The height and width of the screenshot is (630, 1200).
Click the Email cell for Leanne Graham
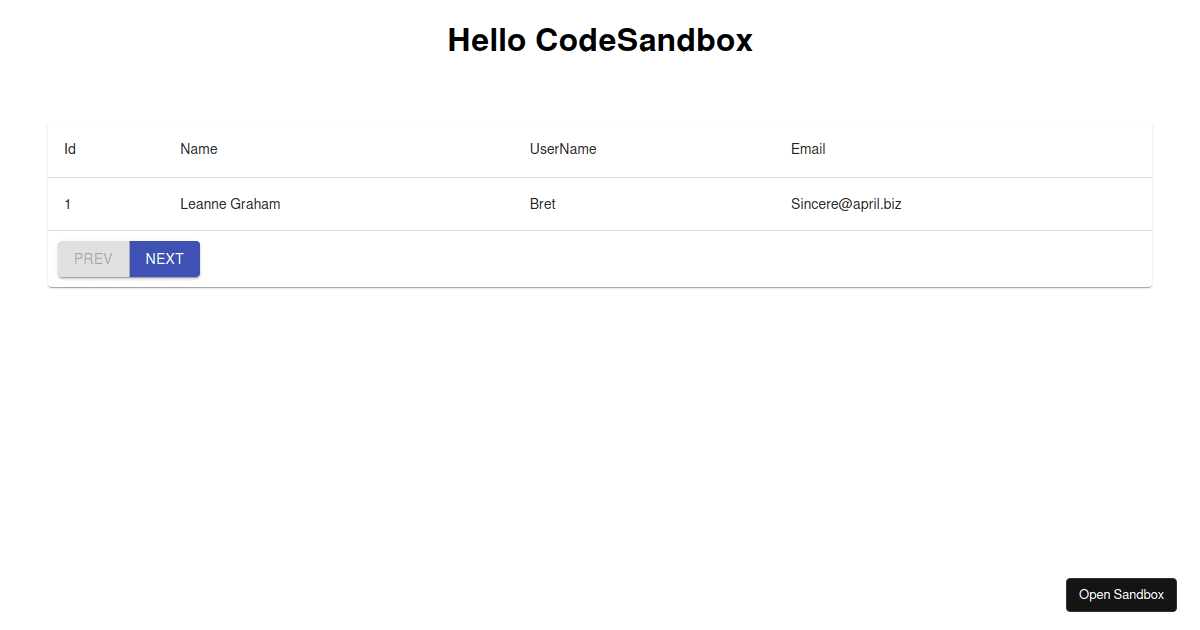point(846,203)
